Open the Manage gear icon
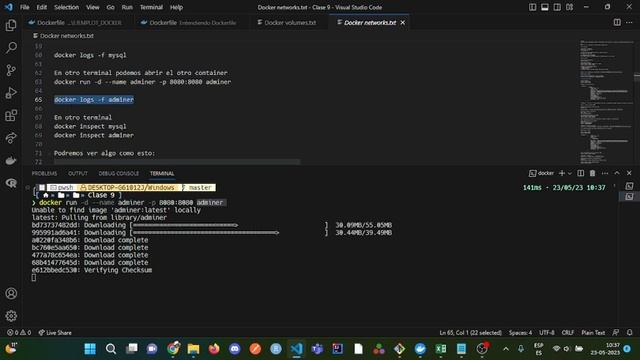The height and width of the screenshot is (360, 640). 11,316
